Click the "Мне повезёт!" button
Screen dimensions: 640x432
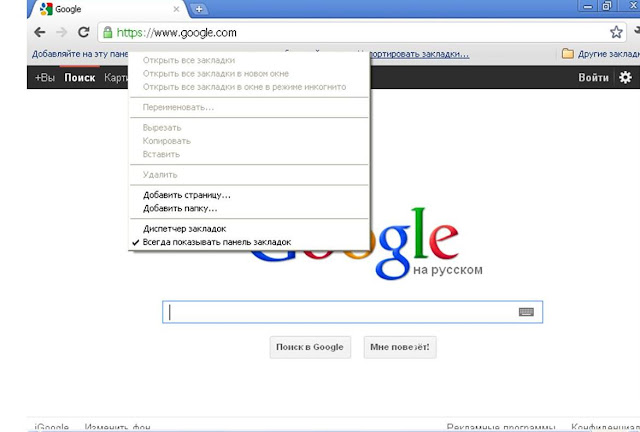click(400, 347)
